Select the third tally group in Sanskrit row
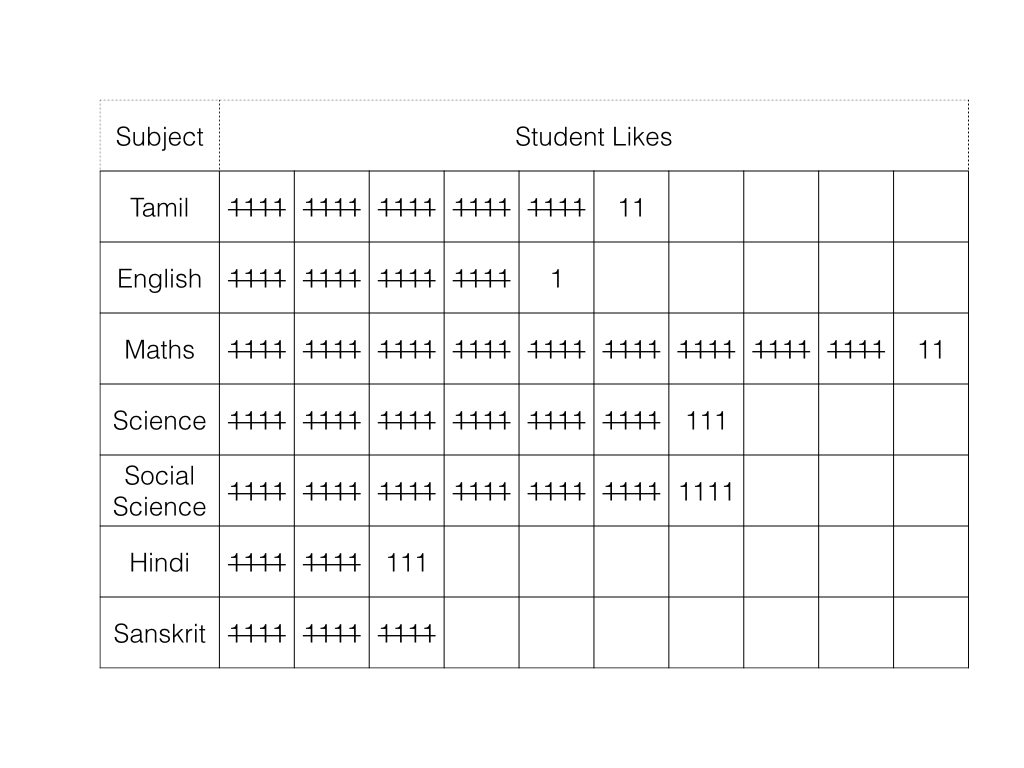This screenshot has height=768, width=1024. click(407, 633)
